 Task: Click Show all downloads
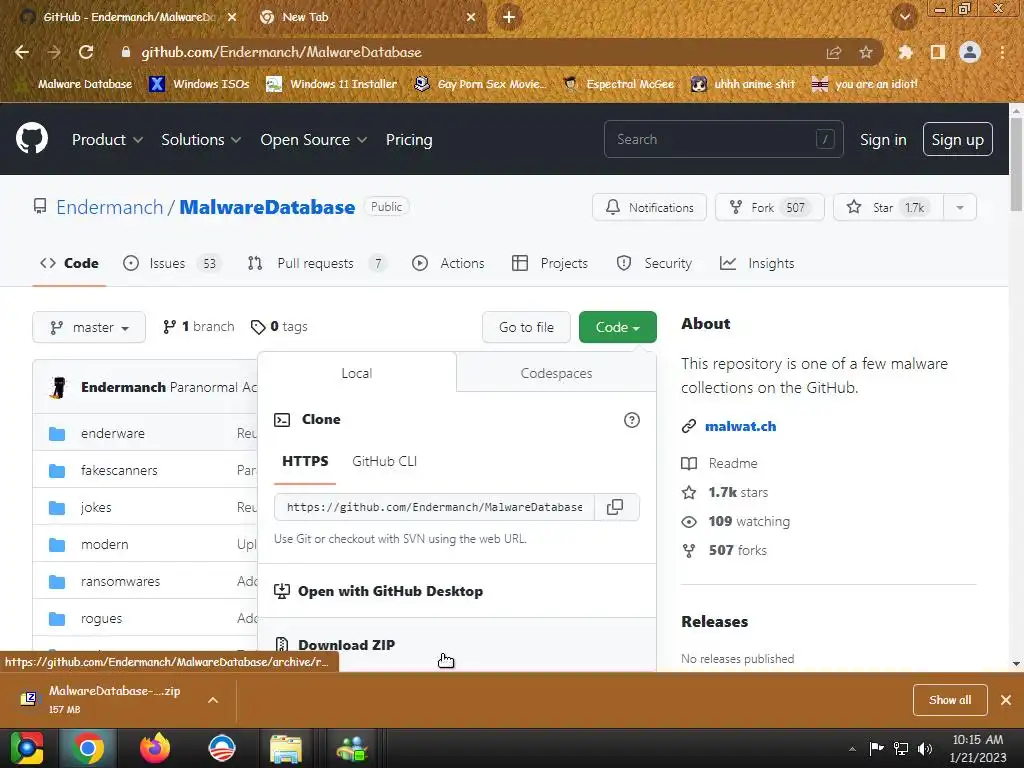coord(950,700)
